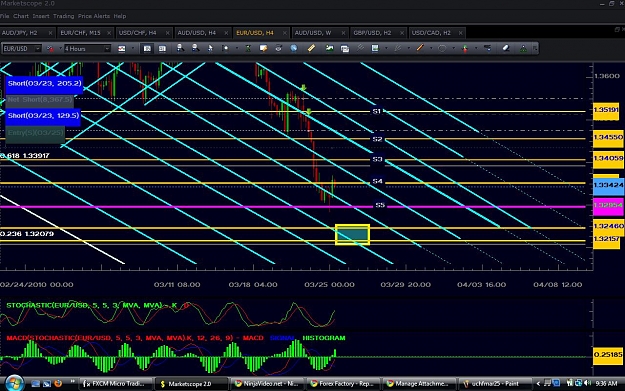Click the chart type candlestick icon
This screenshot has width=625, height=391.
point(122,49)
